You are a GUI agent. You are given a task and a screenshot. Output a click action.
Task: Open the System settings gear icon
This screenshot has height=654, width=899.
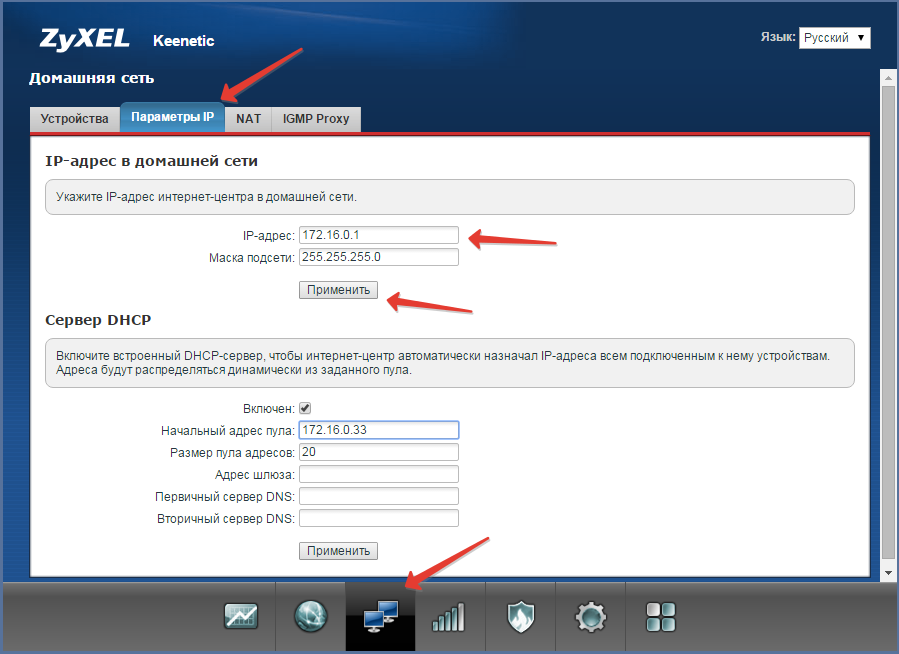(590, 617)
